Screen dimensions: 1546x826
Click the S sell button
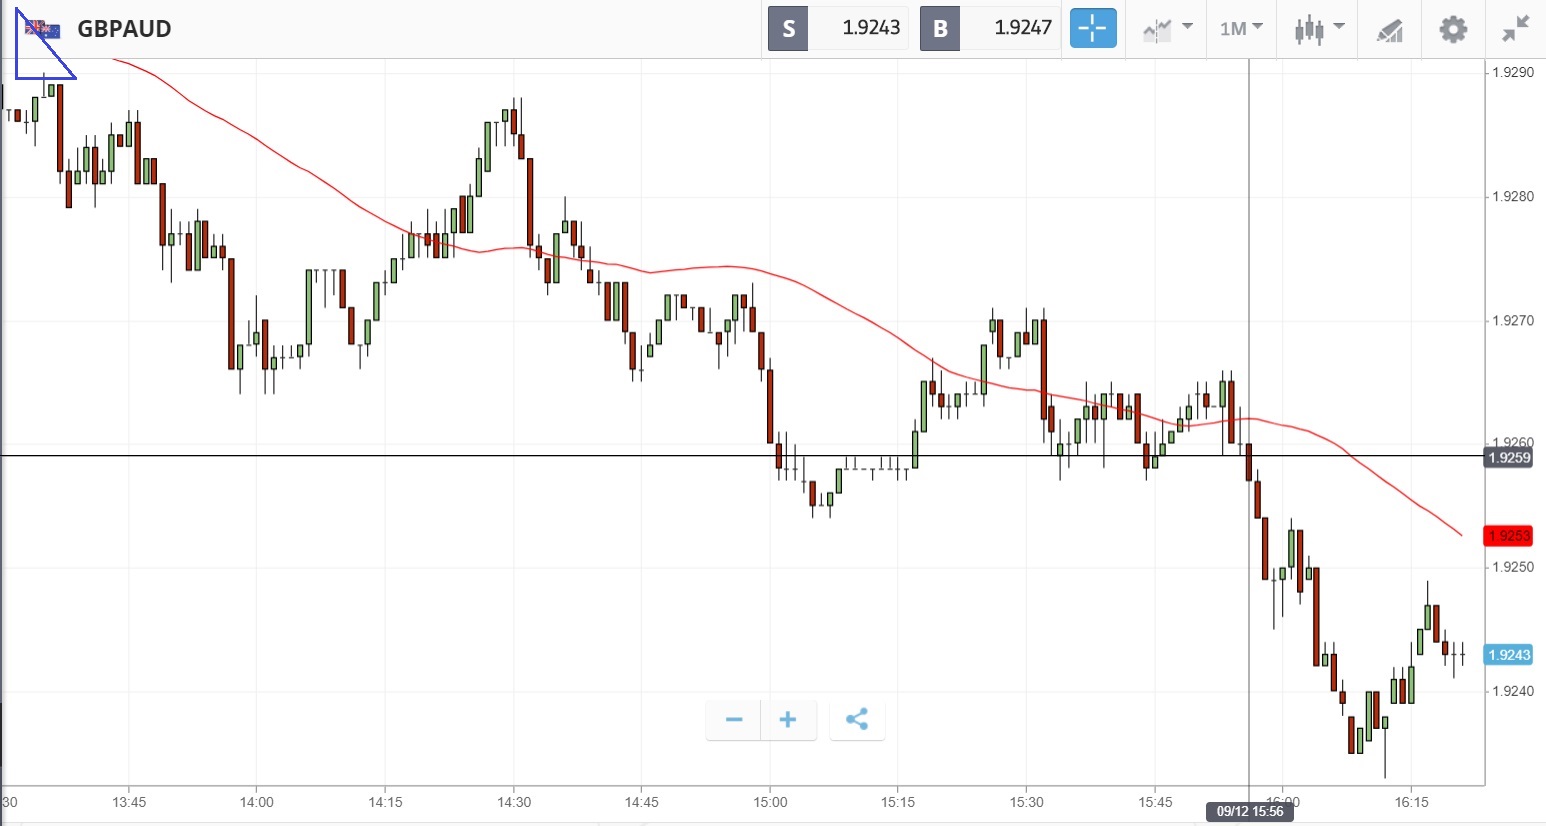point(788,28)
